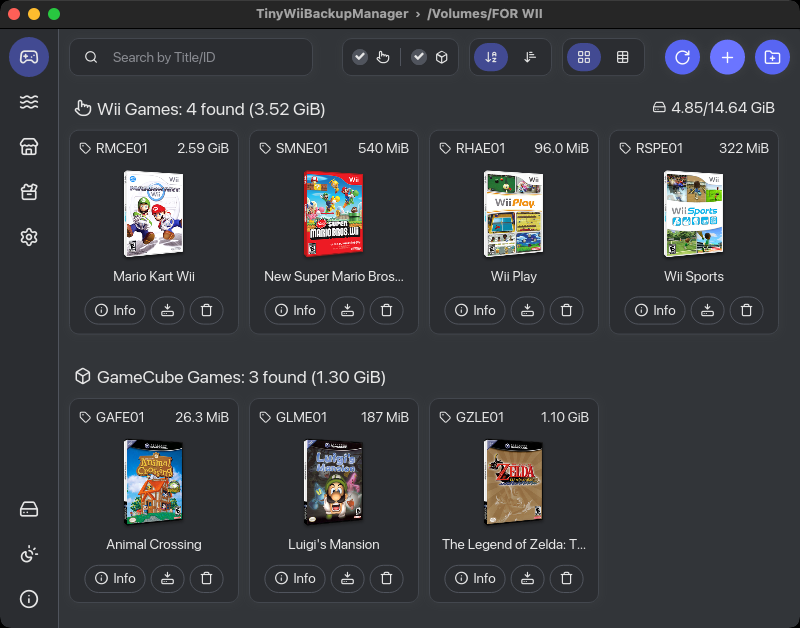This screenshot has height=628, width=800.
Task: Open Info for Luigi's Mansion
Action: pyautogui.click(x=294, y=578)
